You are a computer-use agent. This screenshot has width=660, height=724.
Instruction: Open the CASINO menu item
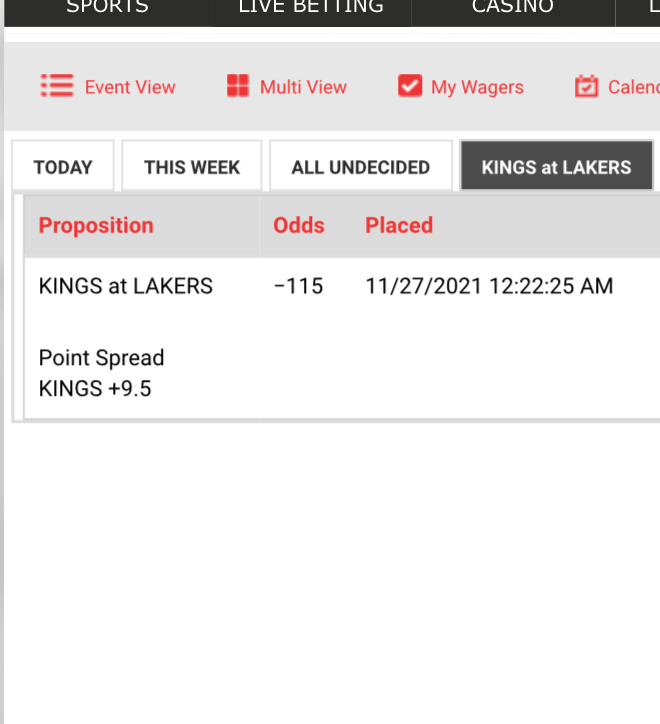(x=513, y=8)
